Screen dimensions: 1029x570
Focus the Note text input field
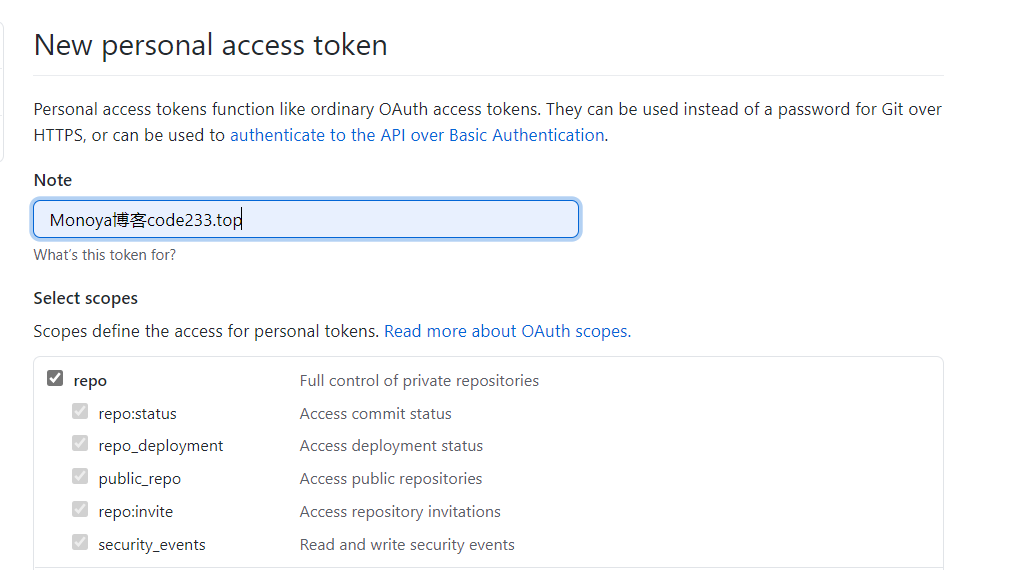point(400,220)
